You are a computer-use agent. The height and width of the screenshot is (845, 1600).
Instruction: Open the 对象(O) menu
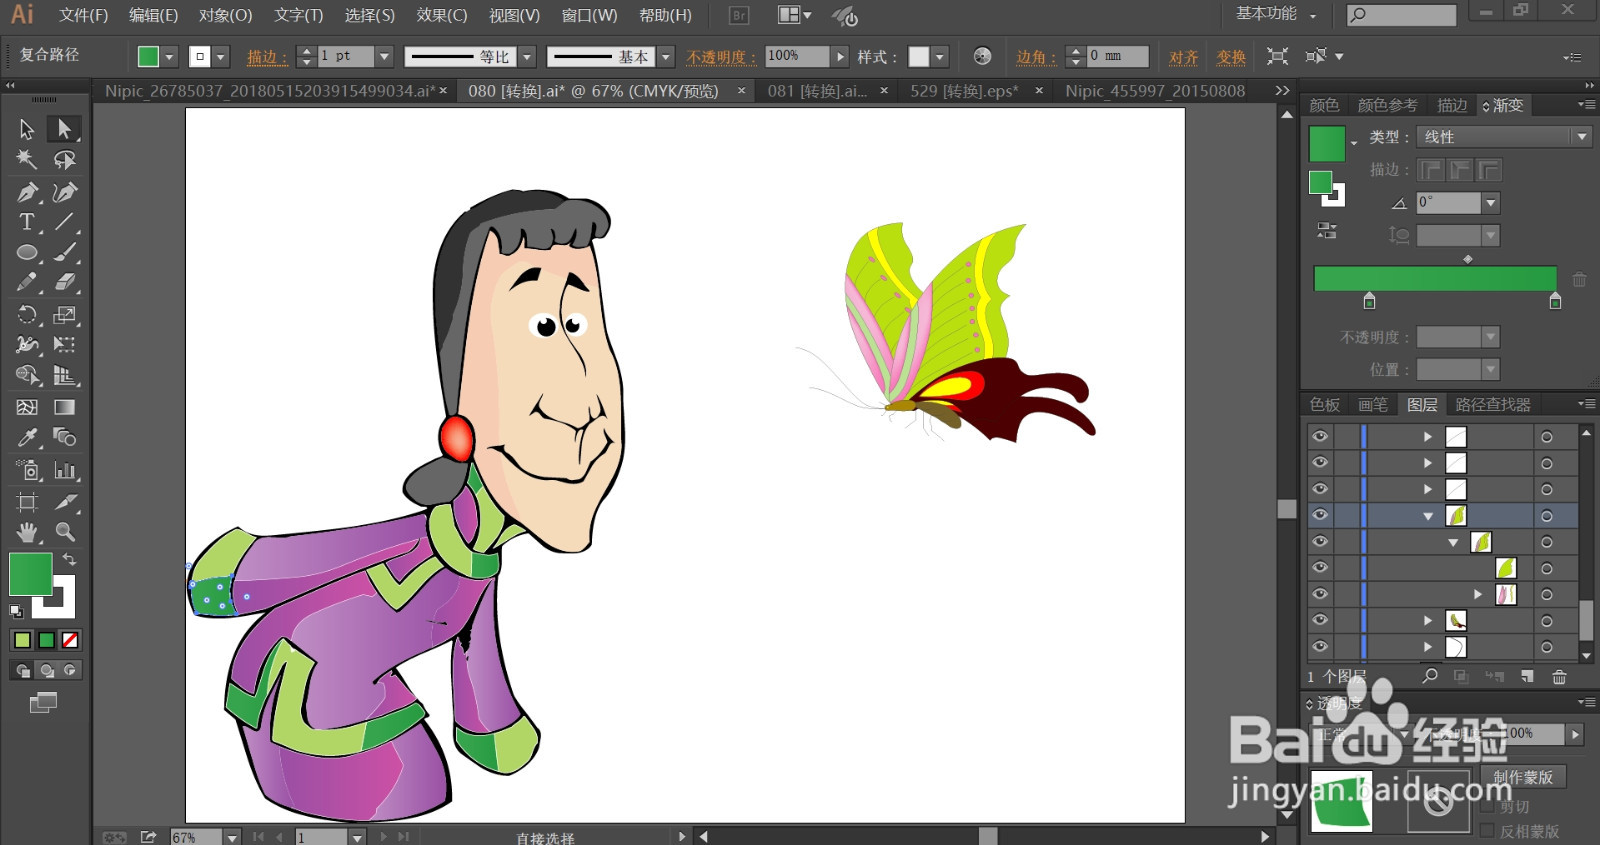(x=226, y=15)
